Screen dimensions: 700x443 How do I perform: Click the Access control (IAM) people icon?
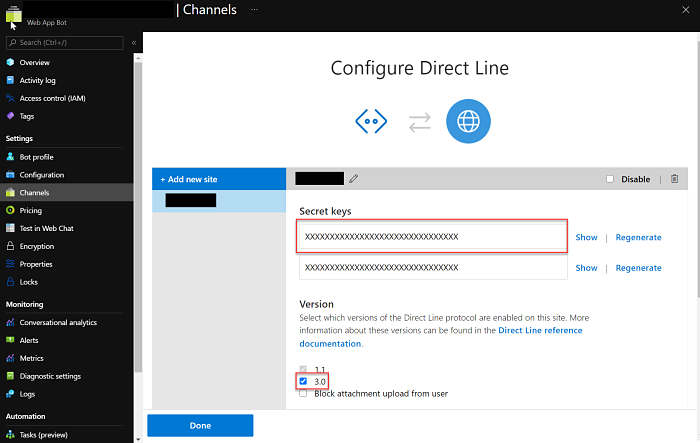(10, 98)
